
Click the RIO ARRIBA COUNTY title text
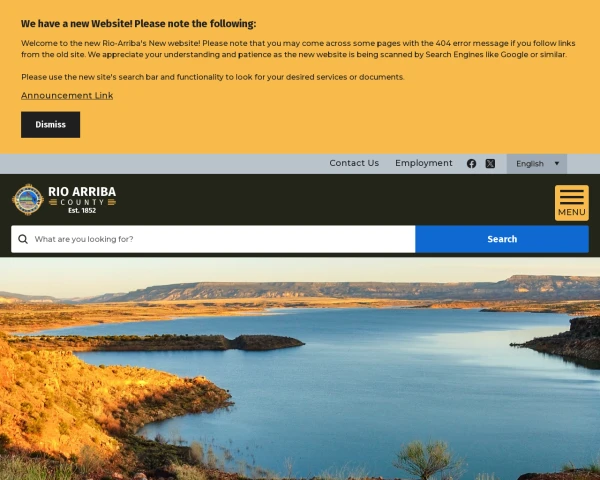click(82, 196)
